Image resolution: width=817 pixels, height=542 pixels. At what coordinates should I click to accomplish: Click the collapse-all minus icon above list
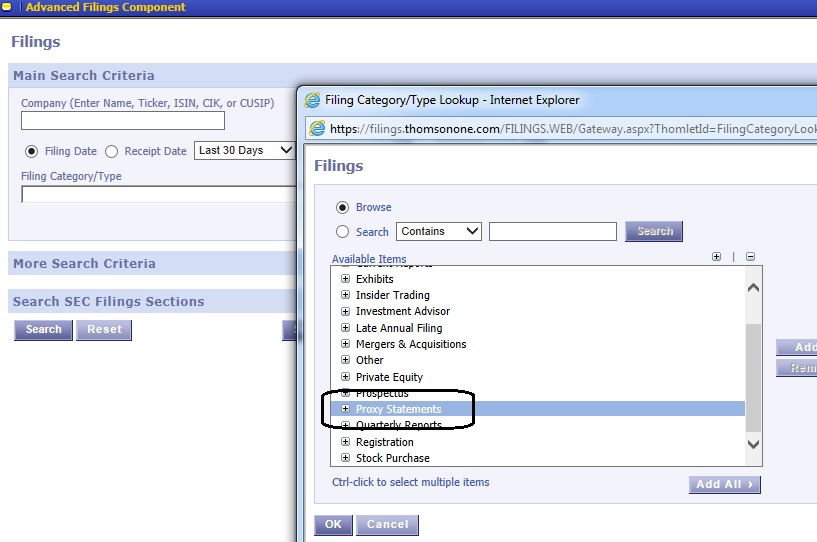(x=750, y=257)
